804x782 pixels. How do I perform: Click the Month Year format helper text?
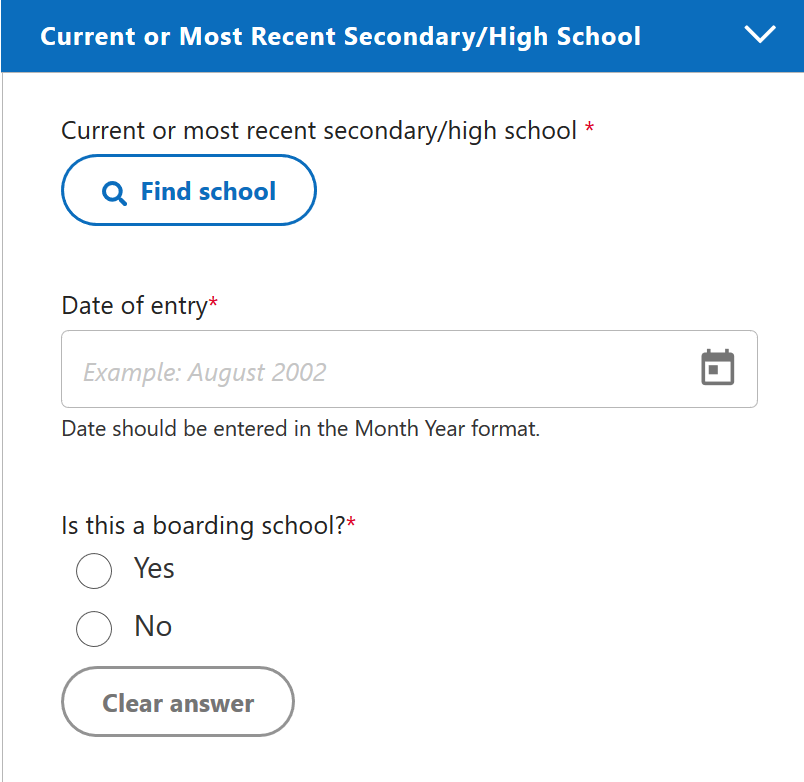tap(300, 430)
